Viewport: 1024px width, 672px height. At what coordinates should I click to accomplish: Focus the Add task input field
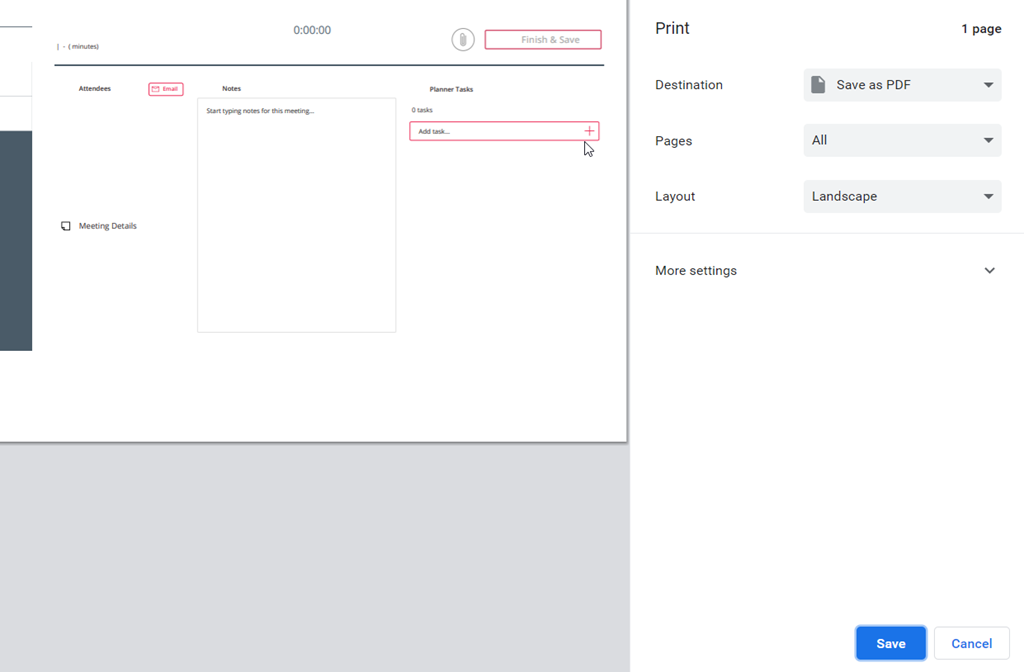[495, 131]
